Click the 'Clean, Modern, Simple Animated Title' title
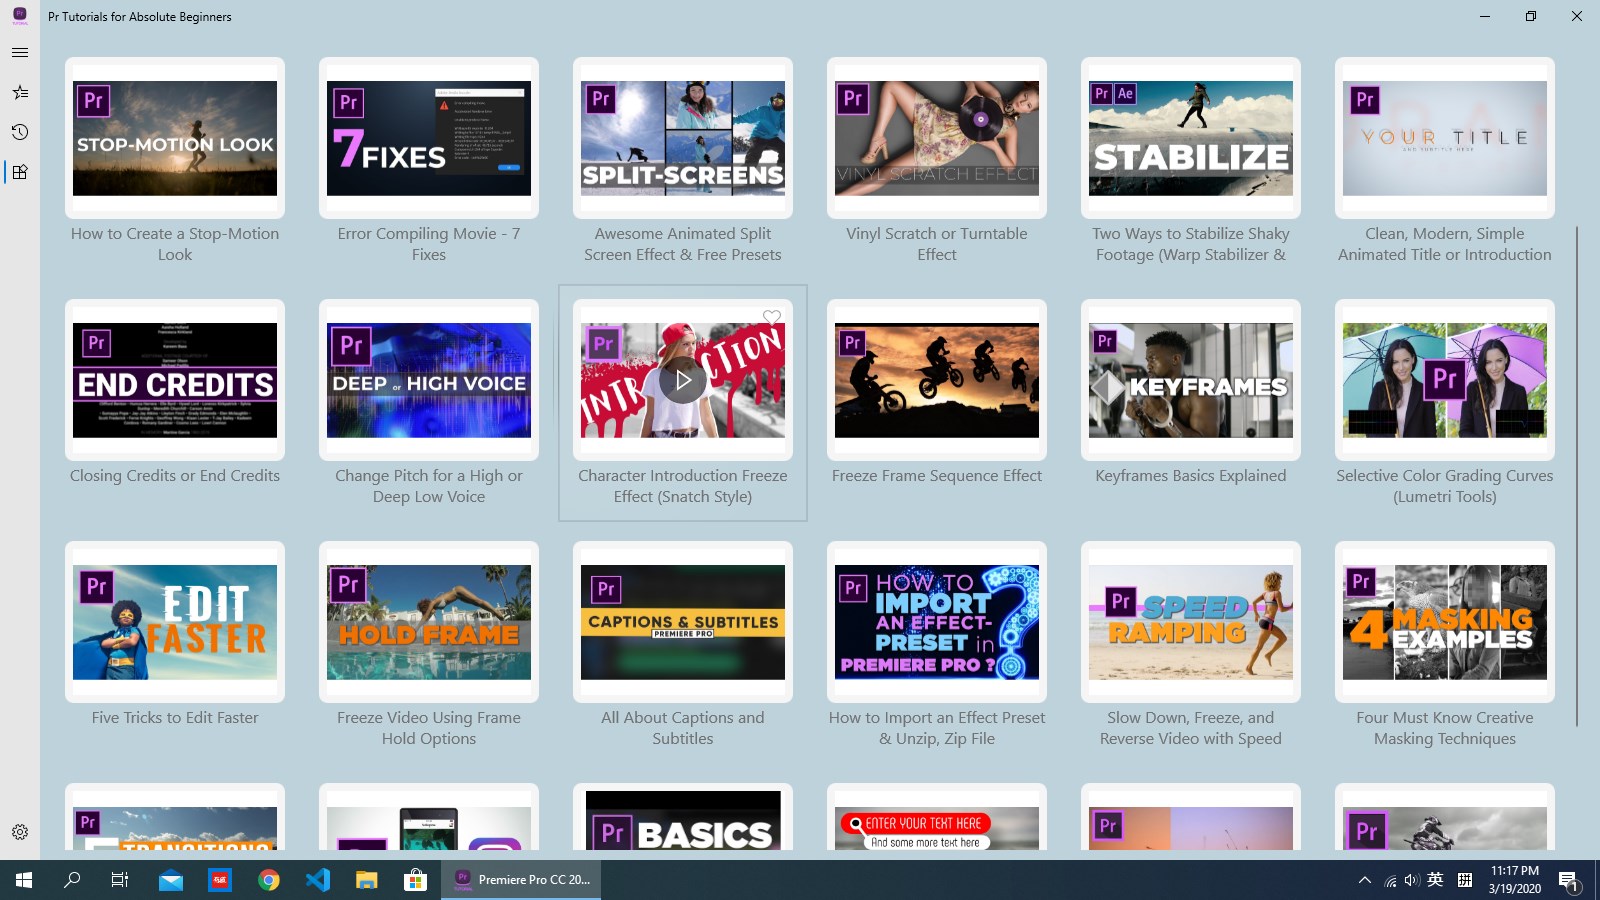This screenshot has height=900, width=1600. click(x=1445, y=244)
